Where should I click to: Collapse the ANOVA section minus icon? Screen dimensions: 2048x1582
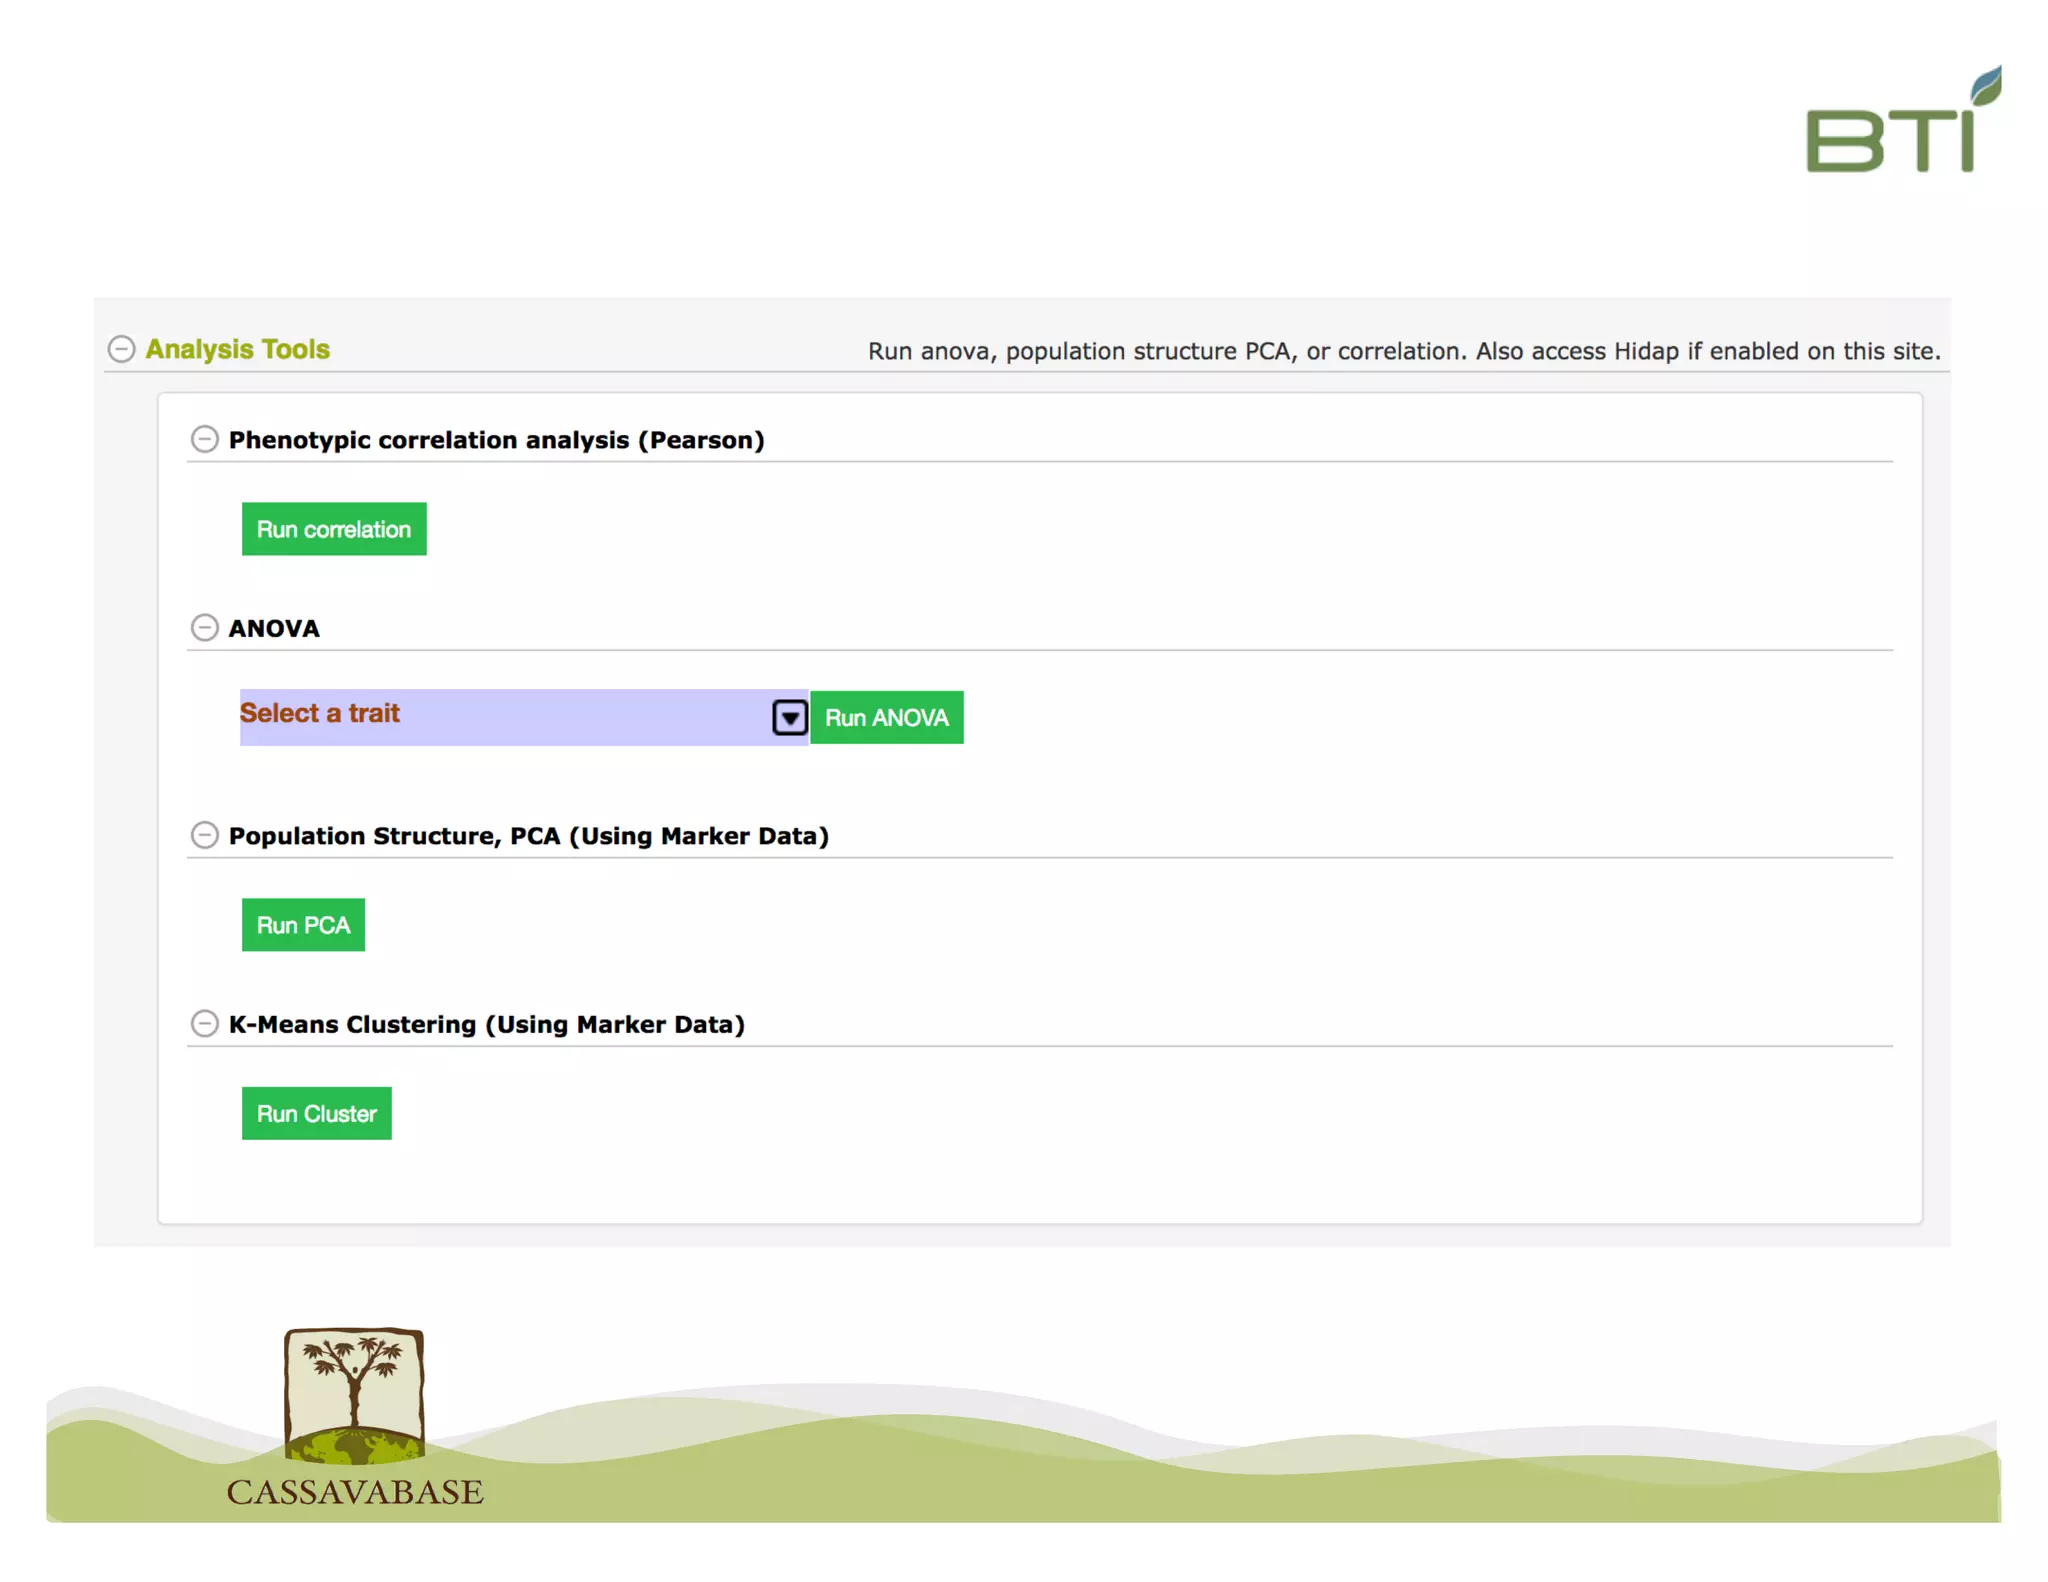(x=204, y=628)
